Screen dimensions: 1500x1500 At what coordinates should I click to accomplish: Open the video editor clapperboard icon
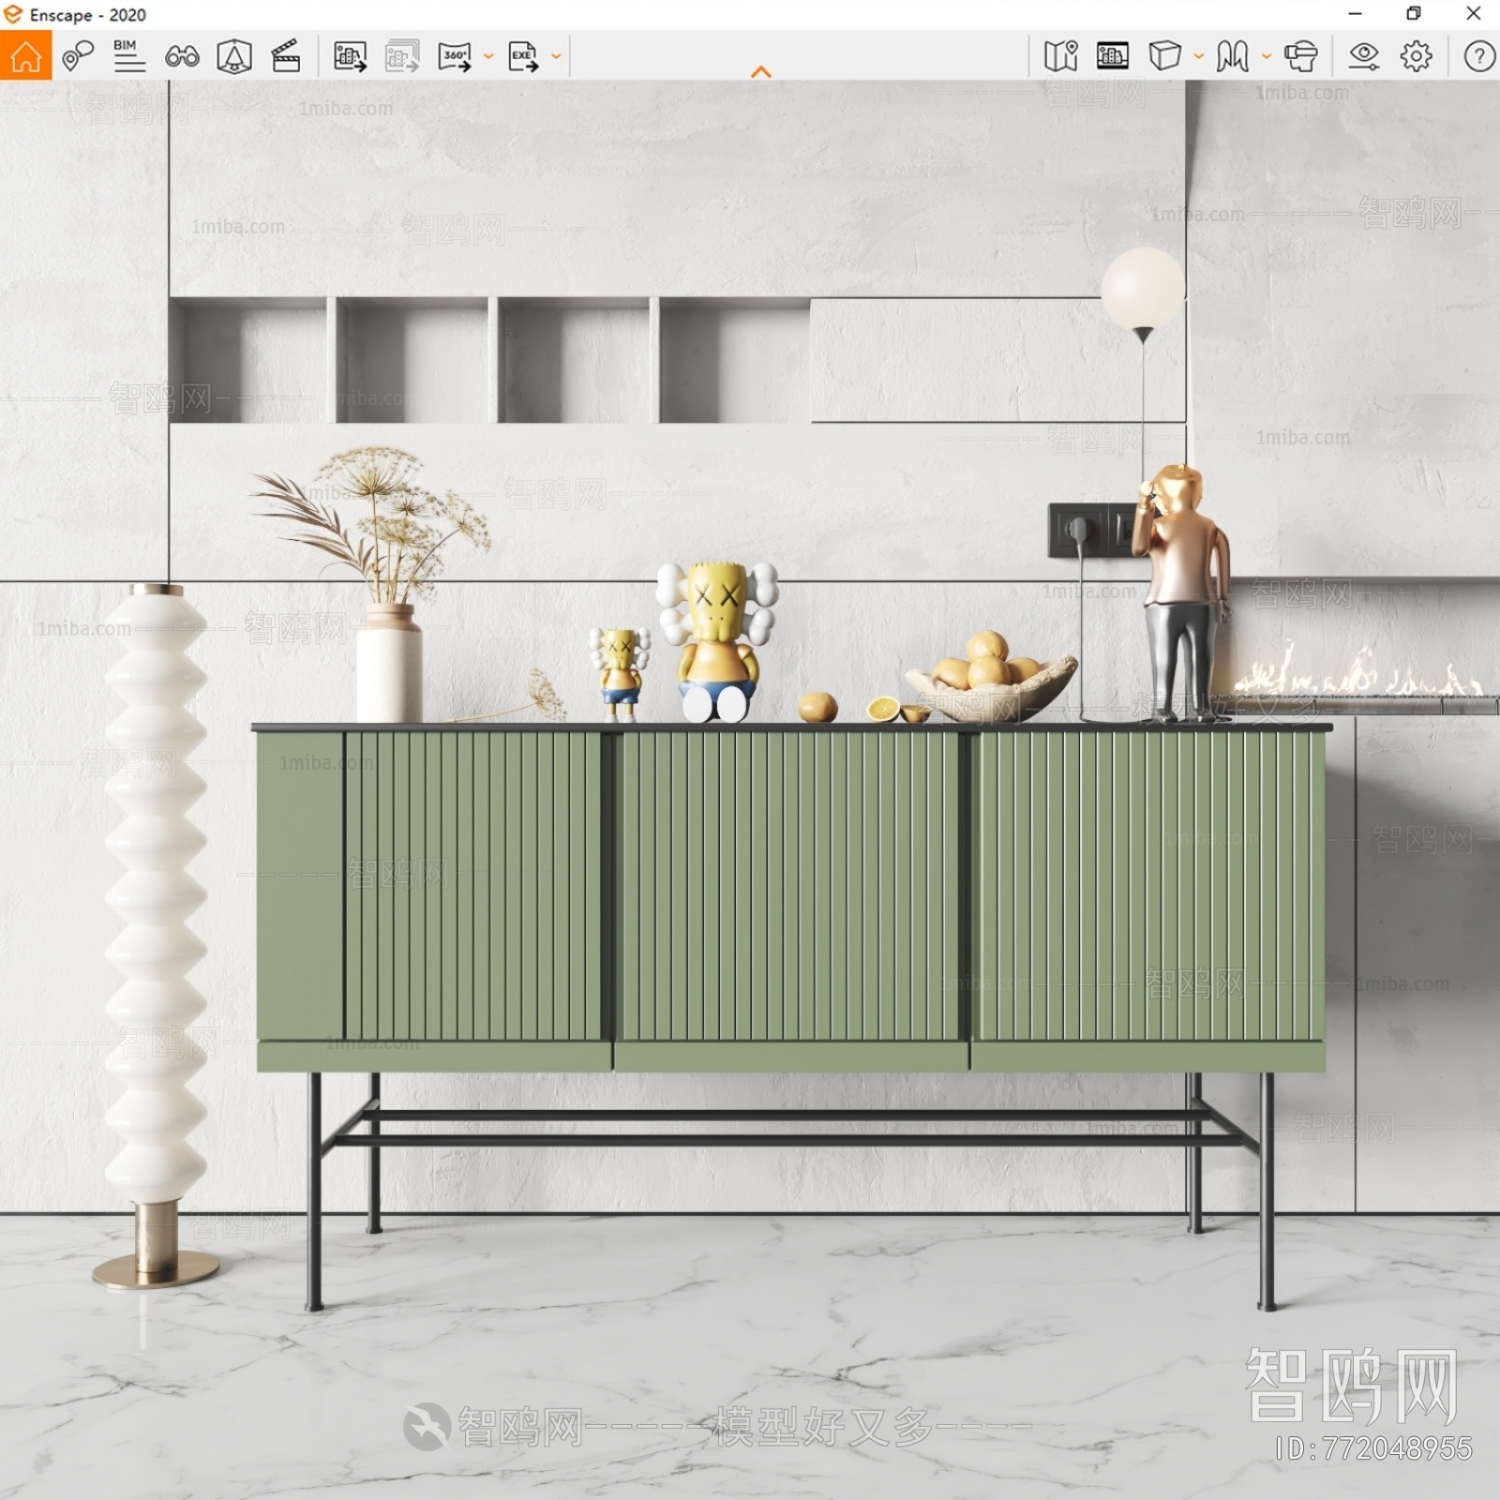[x=286, y=56]
